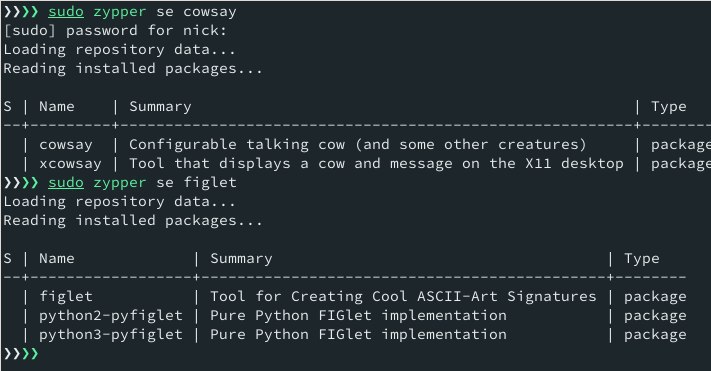Click the xcowsay package name
Viewport: 711px width, 371px height.
pos(70,164)
